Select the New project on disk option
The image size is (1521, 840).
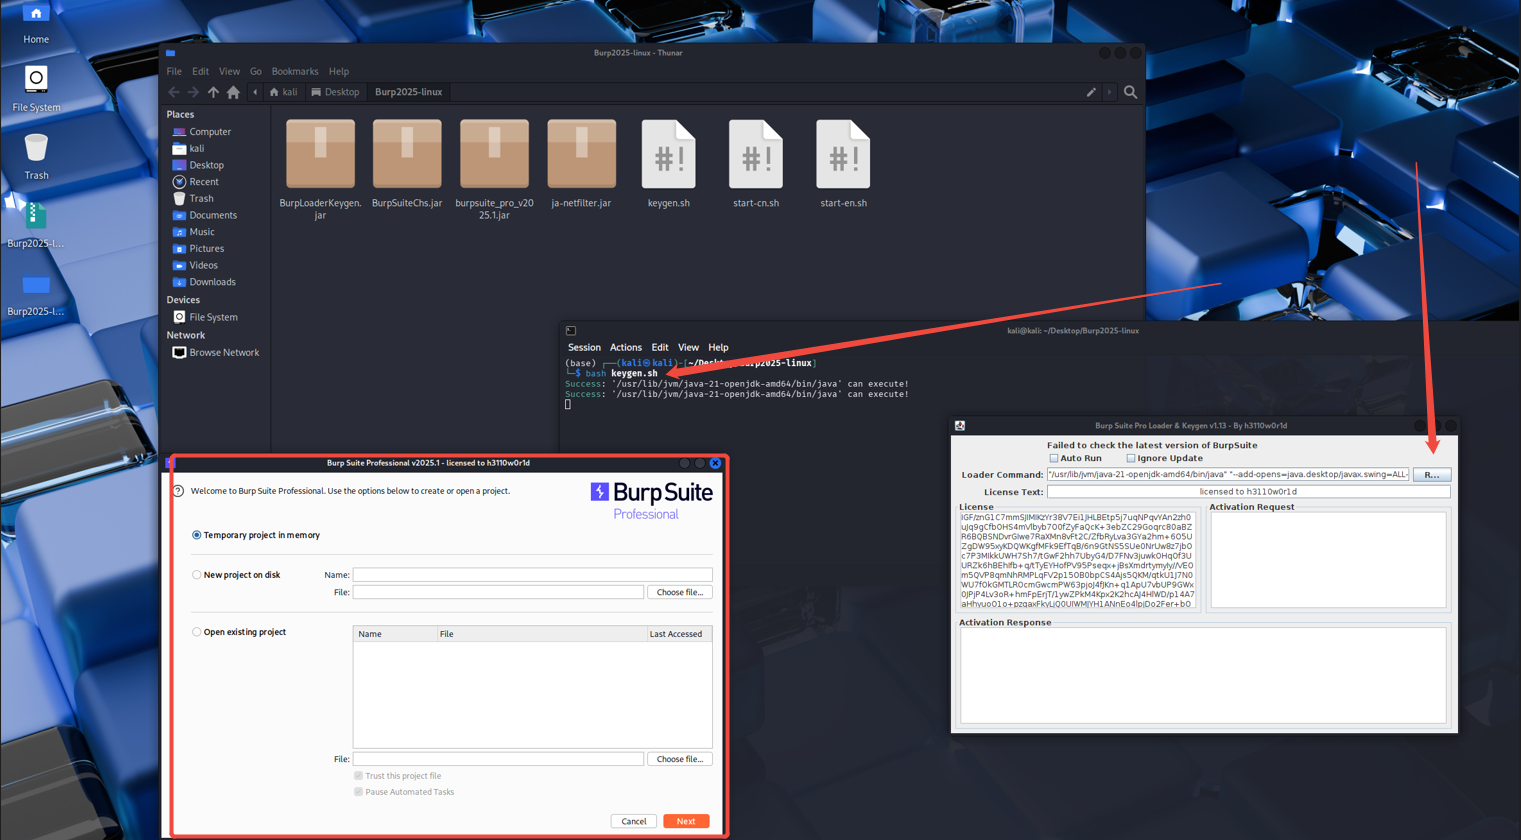(x=197, y=575)
